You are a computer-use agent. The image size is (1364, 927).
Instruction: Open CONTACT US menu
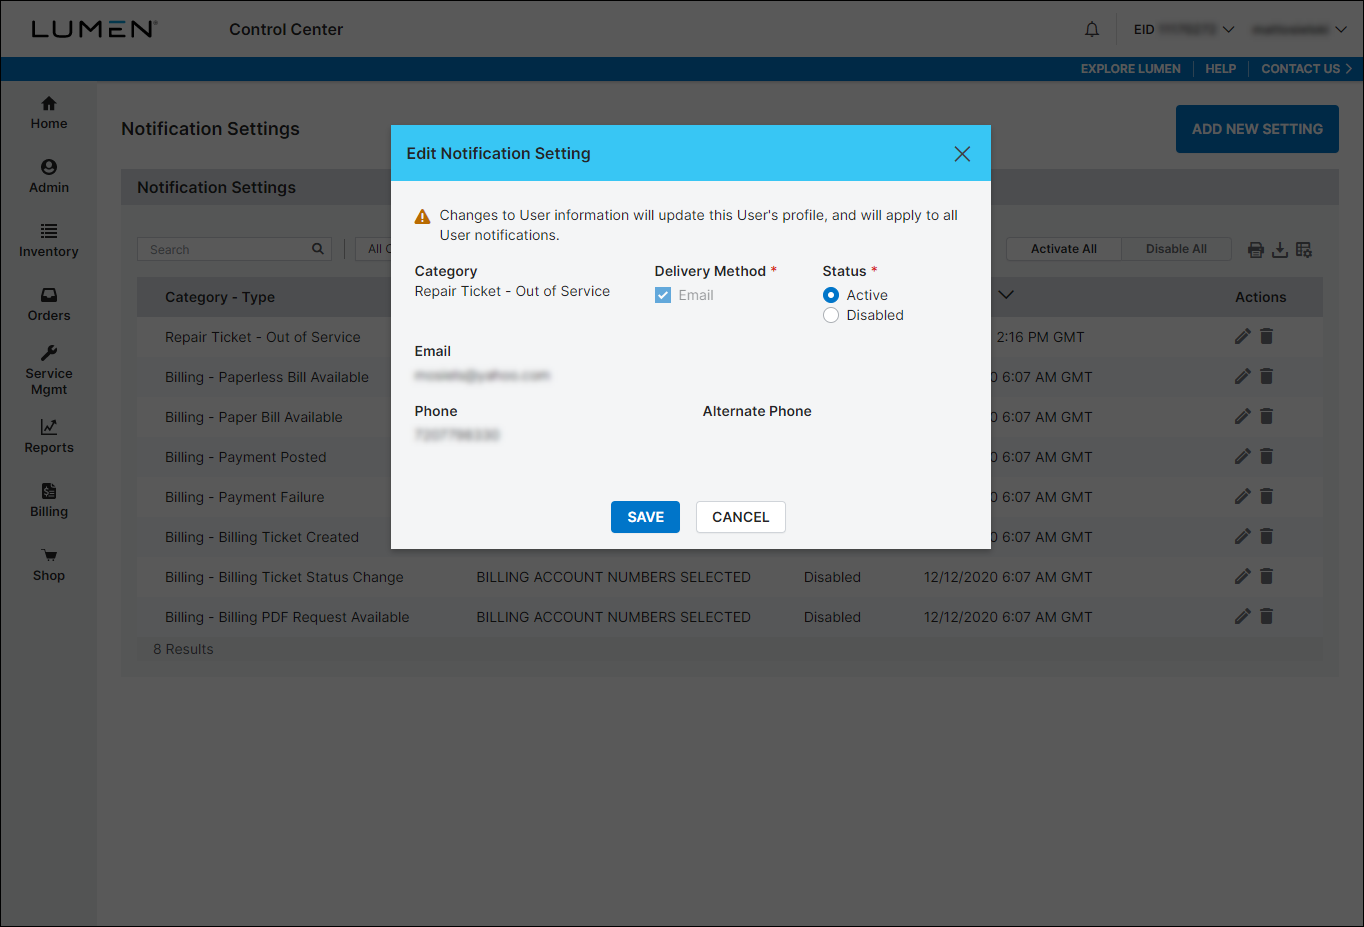click(1306, 69)
